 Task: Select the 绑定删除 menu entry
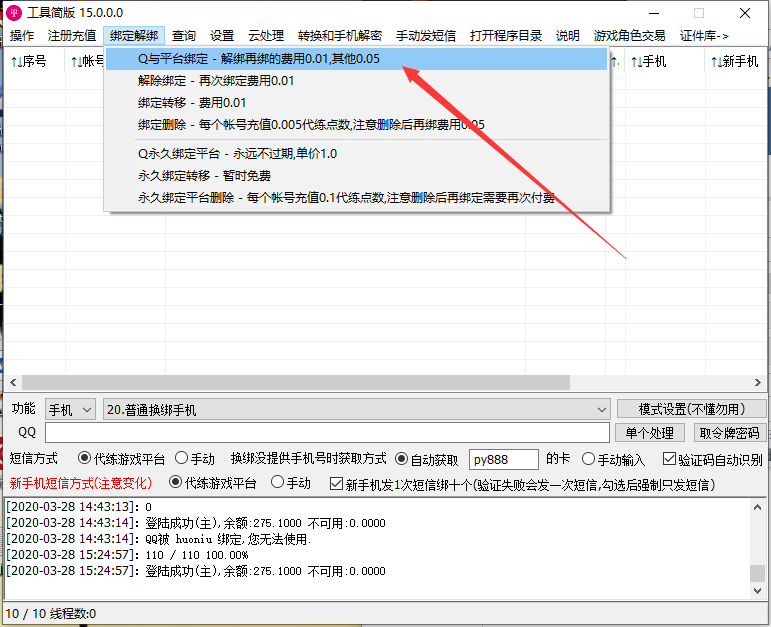point(356,125)
